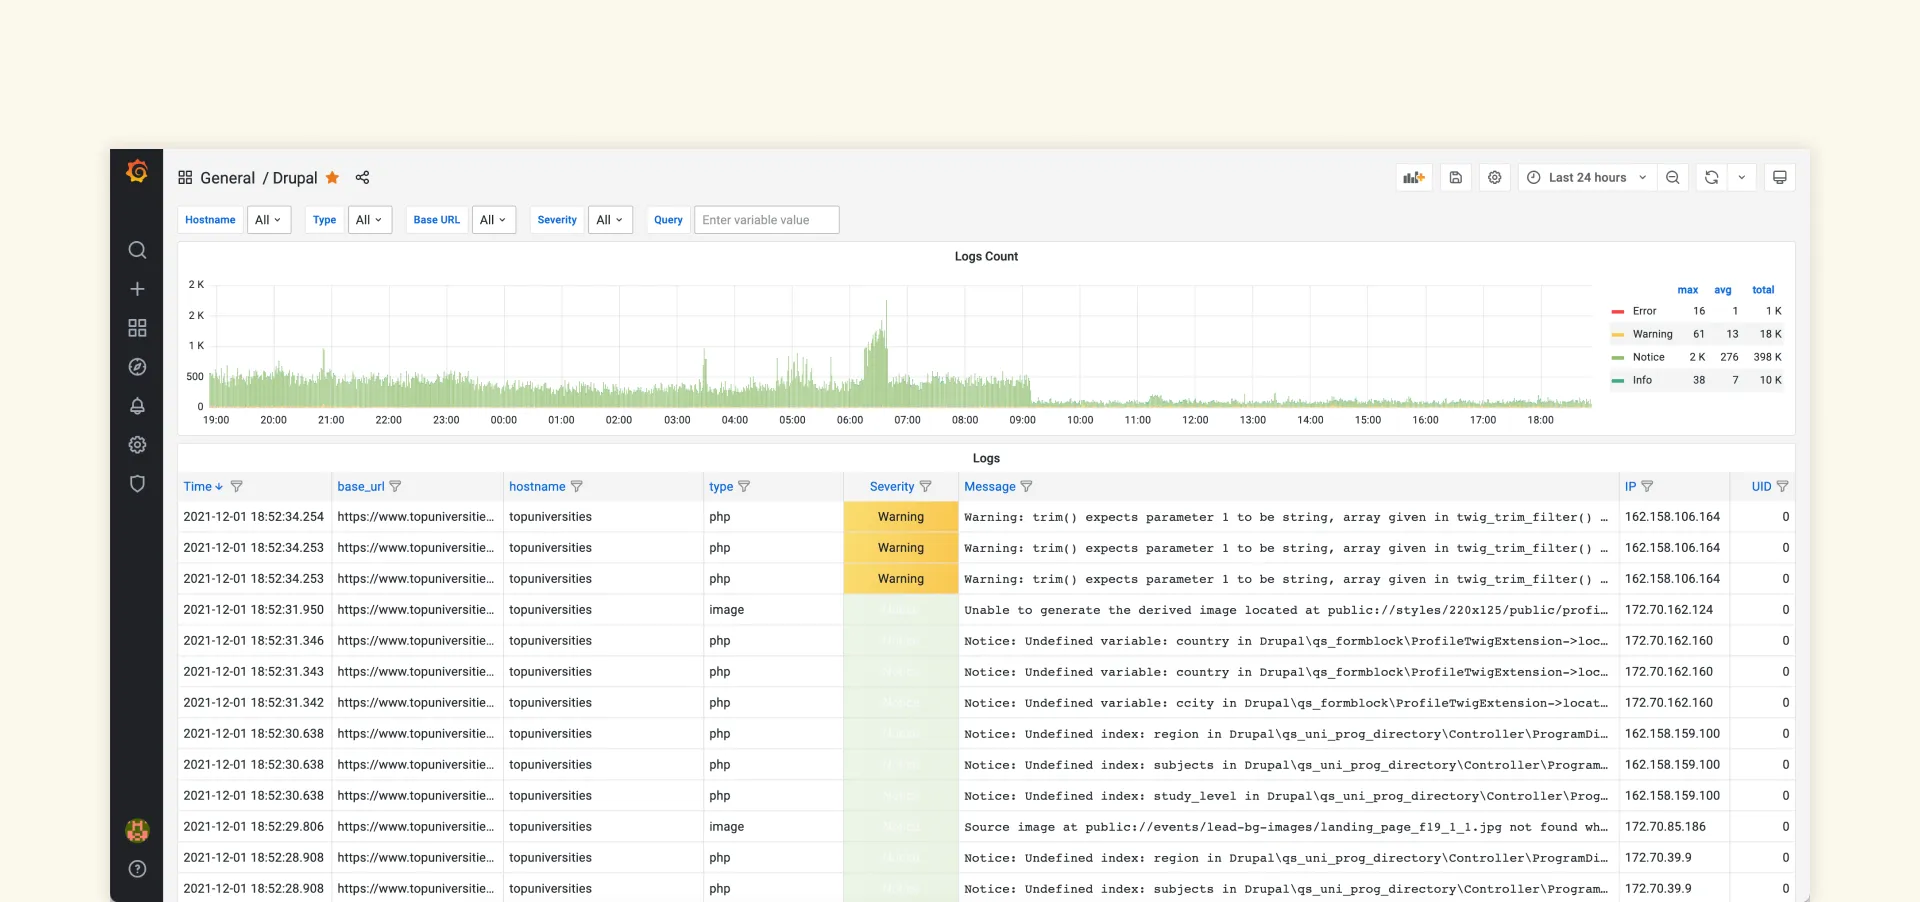Expand the Hostname All dropdown
Viewport: 1920px width, 902px height.
click(x=269, y=220)
